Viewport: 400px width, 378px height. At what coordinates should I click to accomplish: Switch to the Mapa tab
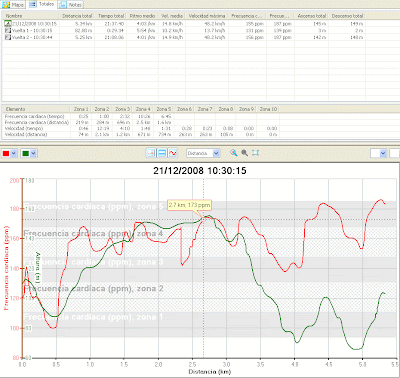pyautogui.click(x=13, y=4)
